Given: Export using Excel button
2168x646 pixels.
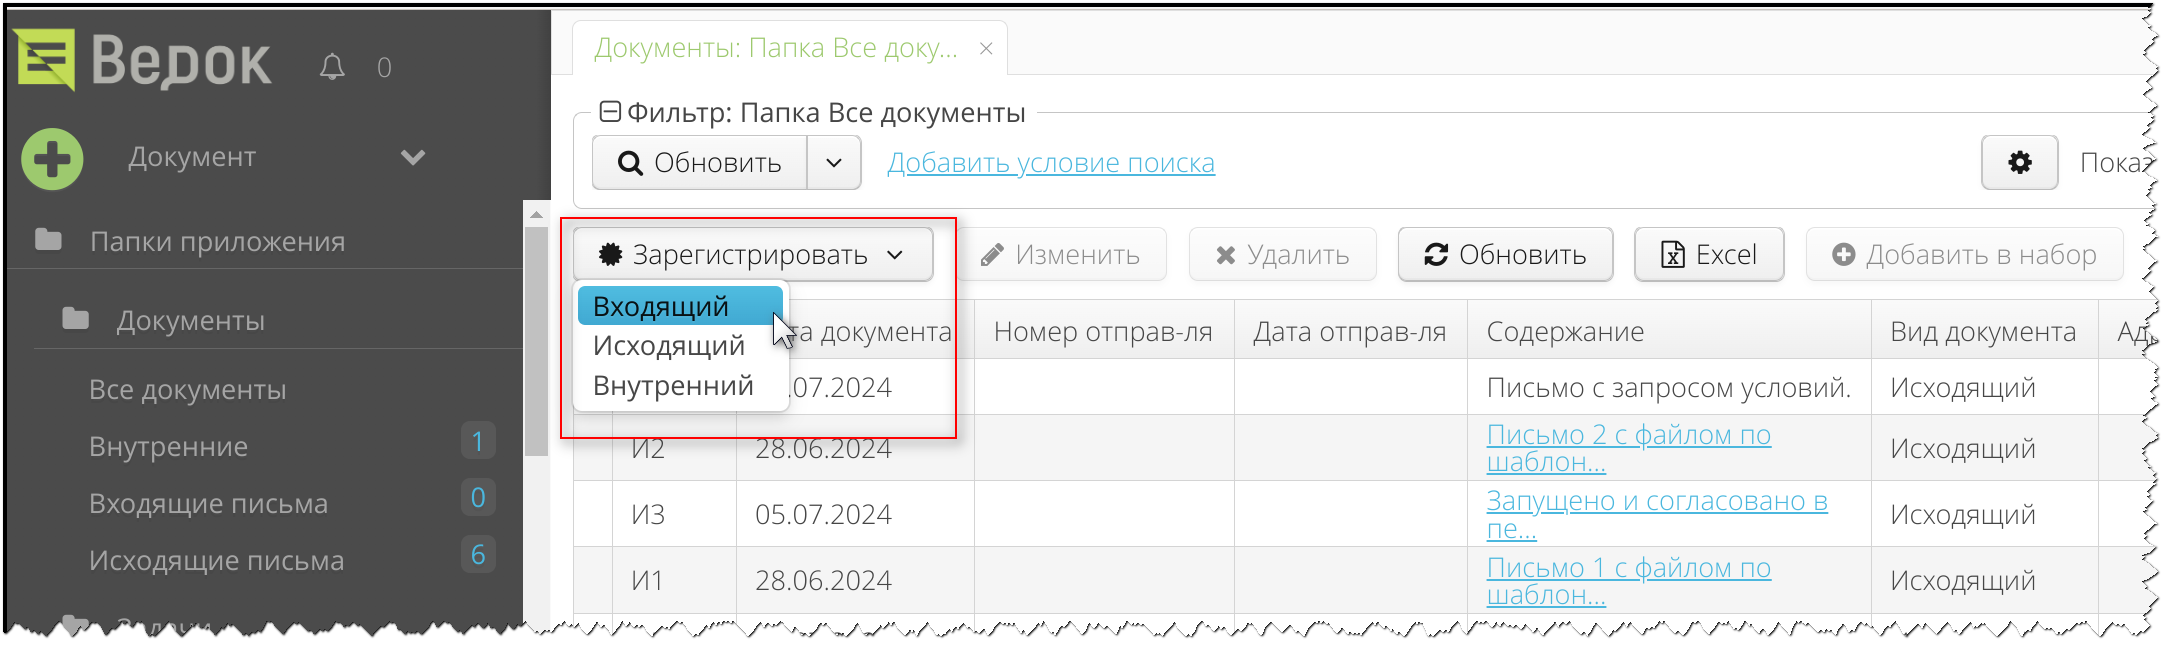Looking at the screenshot, I should [1709, 255].
